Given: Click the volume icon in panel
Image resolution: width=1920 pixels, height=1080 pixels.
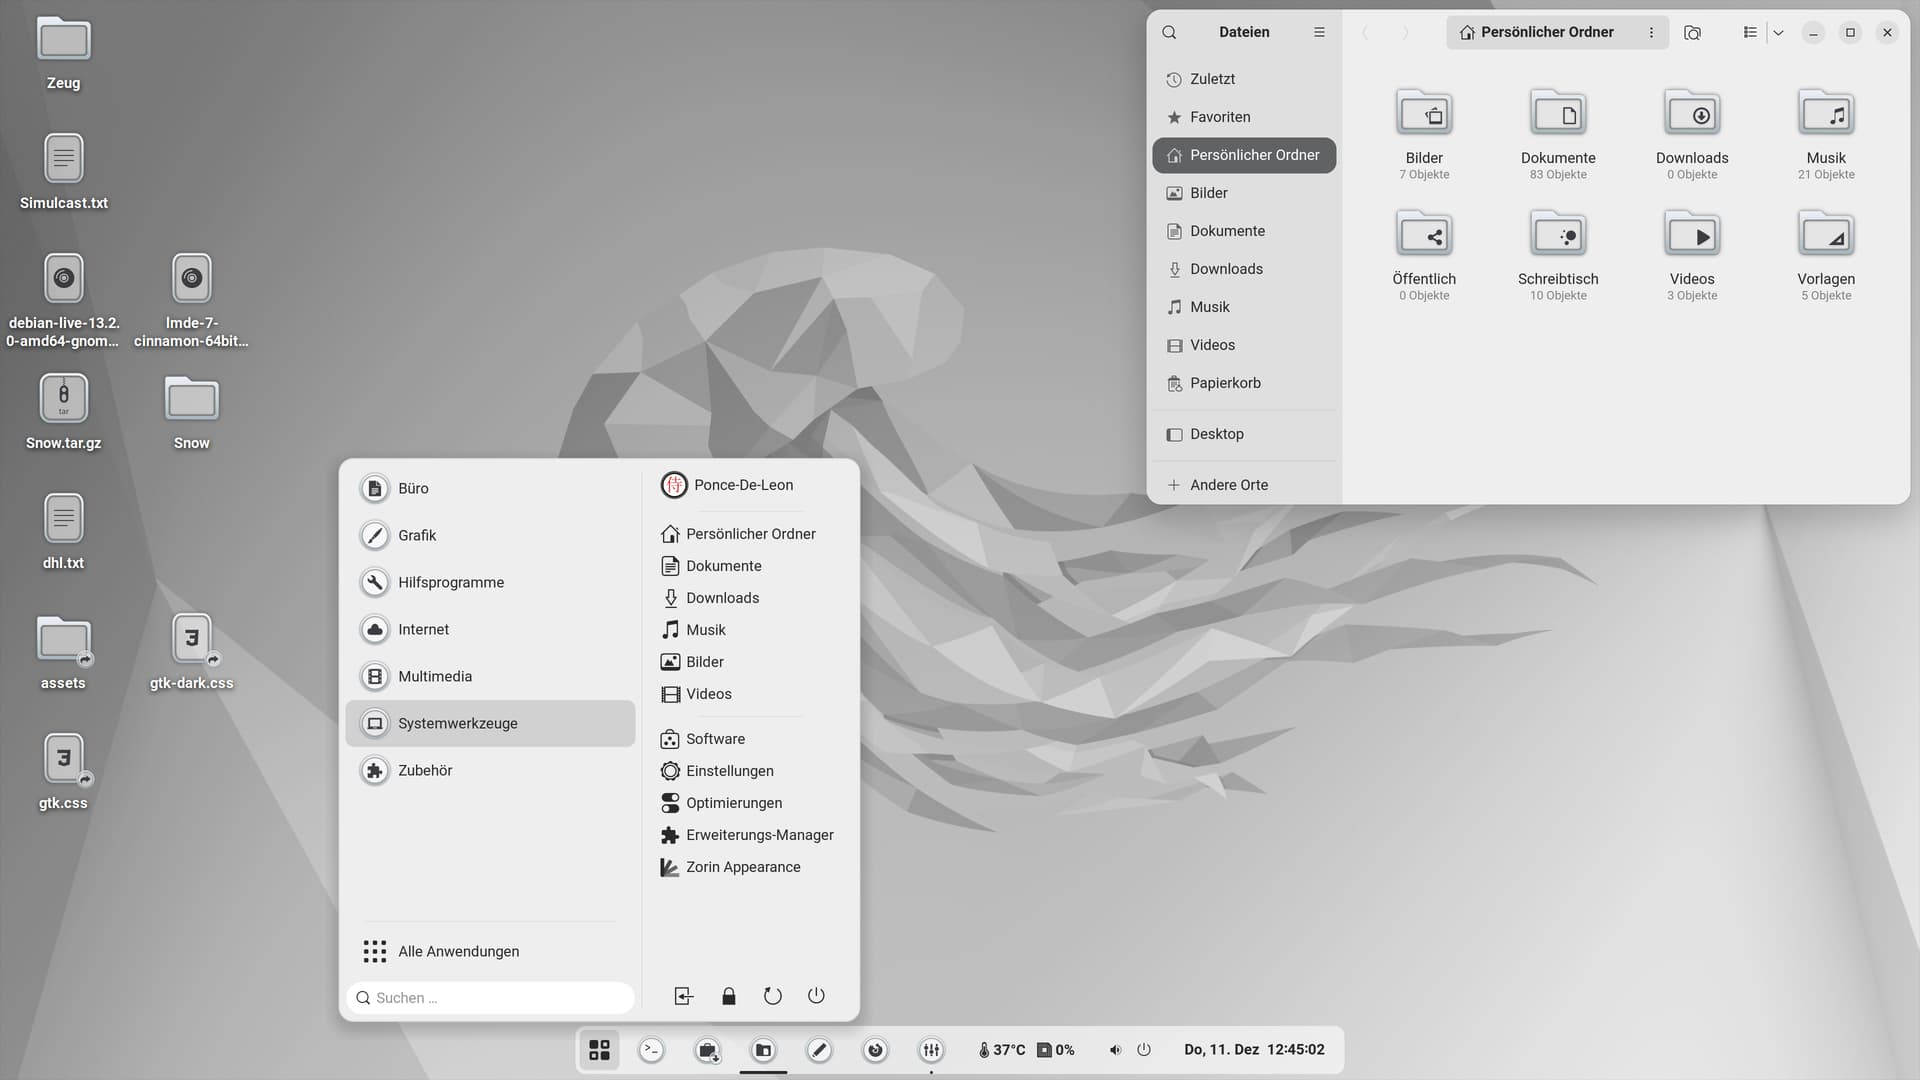Looking at the screenshot, I should pos(1115,1050).
